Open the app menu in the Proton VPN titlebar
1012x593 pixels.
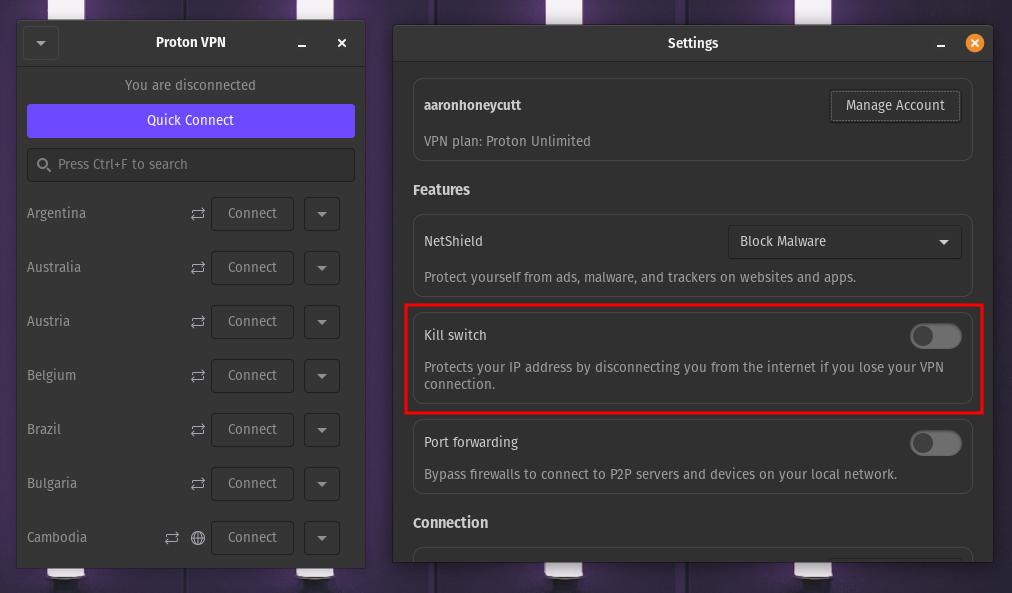point(40,42)
